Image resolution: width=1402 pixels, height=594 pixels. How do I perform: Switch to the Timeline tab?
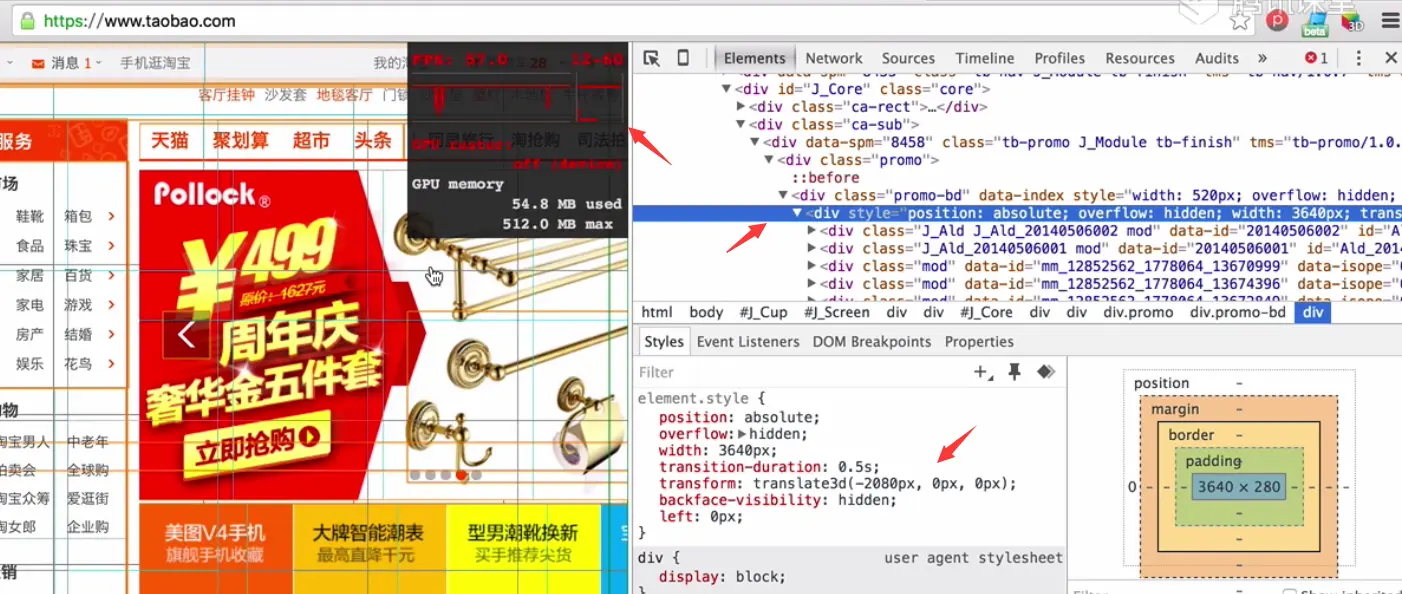[984, 58]
